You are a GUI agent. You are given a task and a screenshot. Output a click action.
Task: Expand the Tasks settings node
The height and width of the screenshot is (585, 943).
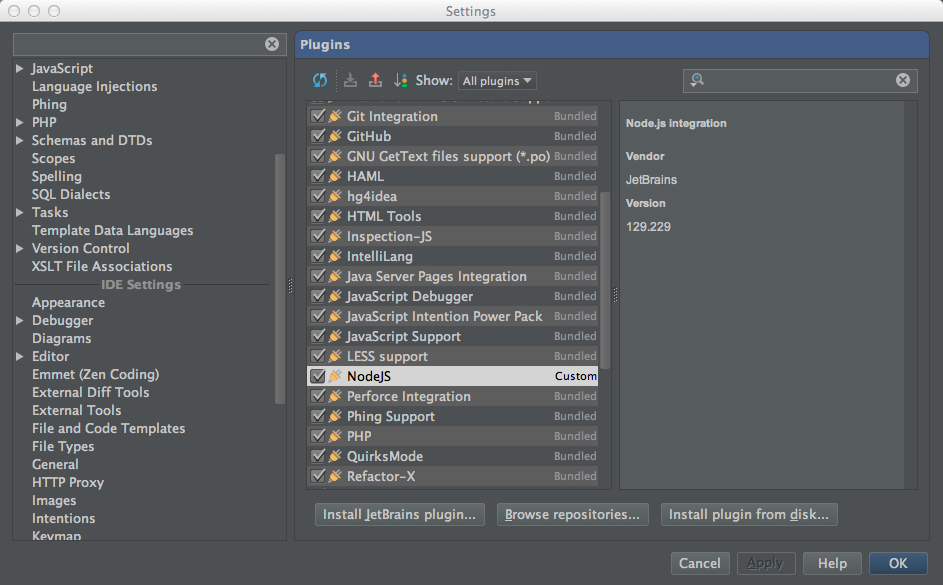pyautogui.click(x=19, y=213)
